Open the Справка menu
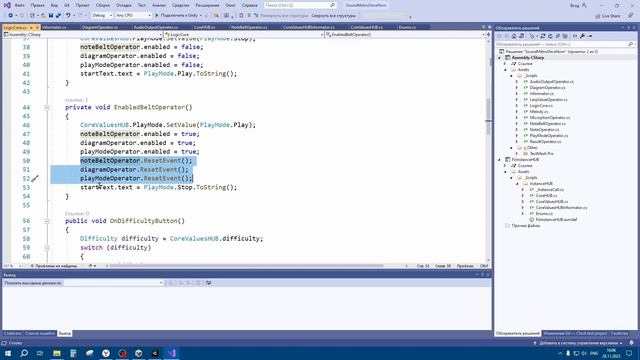Screen dimensions: 640x360 (x=249, y=5)
